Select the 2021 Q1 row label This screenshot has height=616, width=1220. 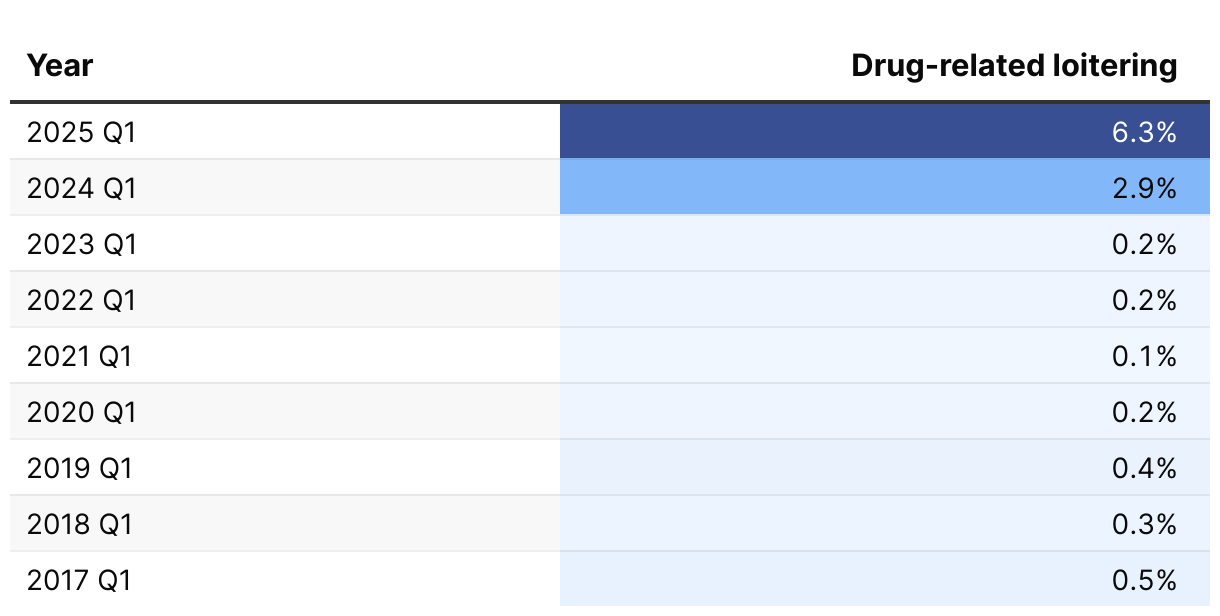(x=80, y=356)
